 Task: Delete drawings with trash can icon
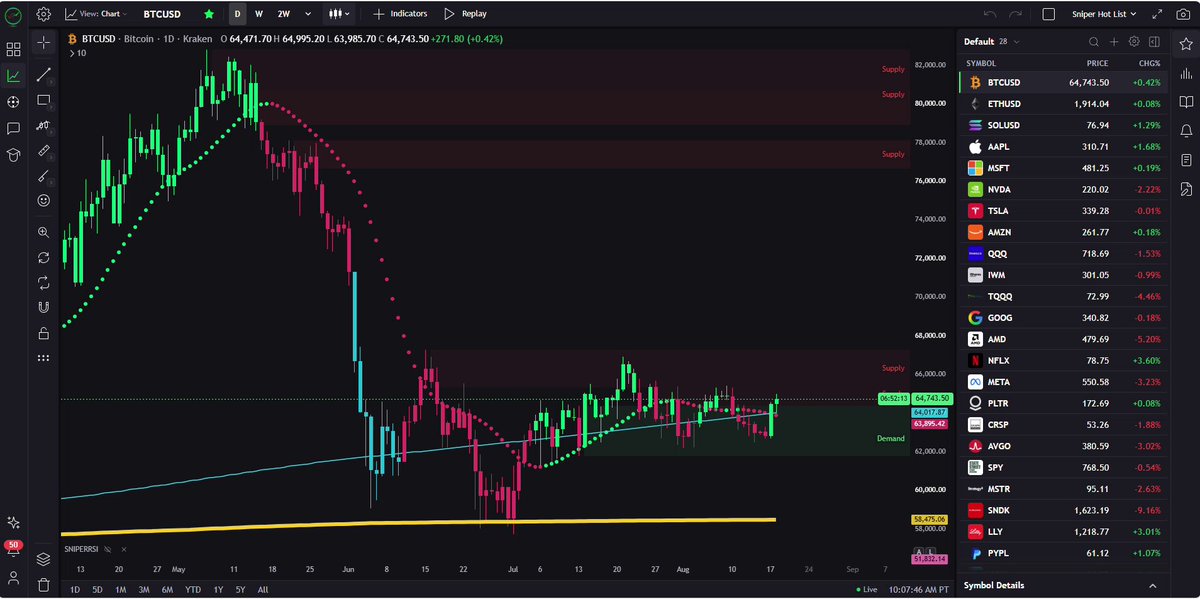point(43,584)
